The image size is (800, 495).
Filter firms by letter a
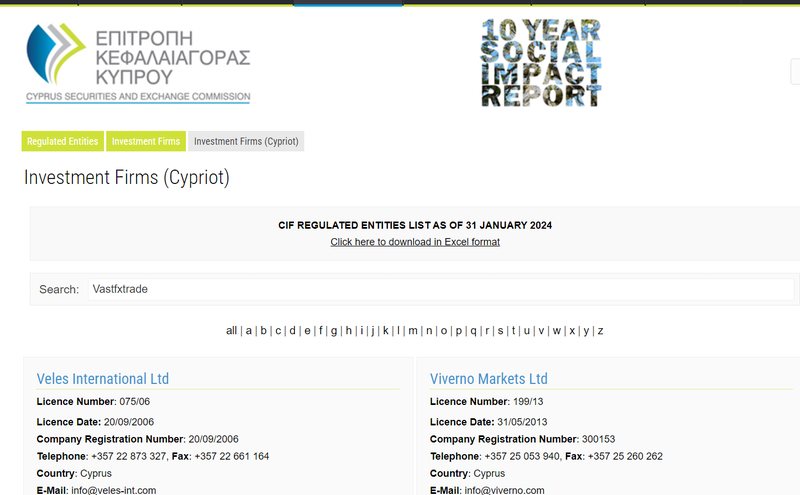[x=248, y=331]
